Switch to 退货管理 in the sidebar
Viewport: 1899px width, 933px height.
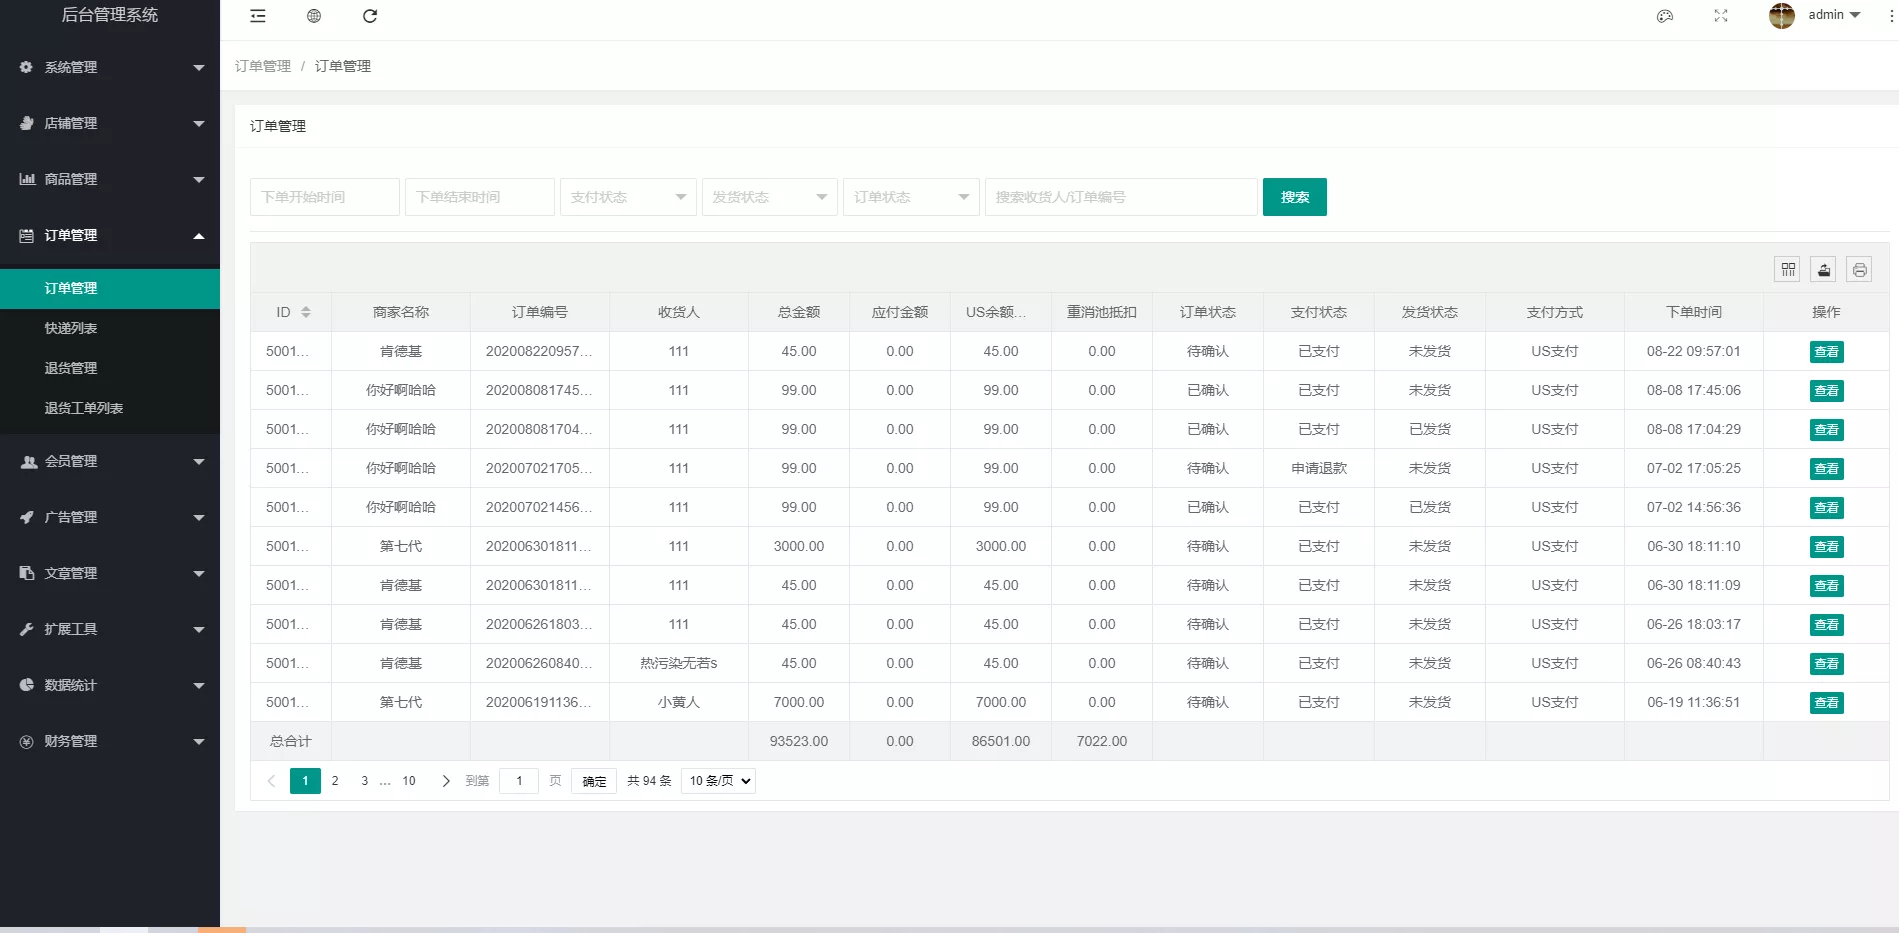(x=70, y=367)
